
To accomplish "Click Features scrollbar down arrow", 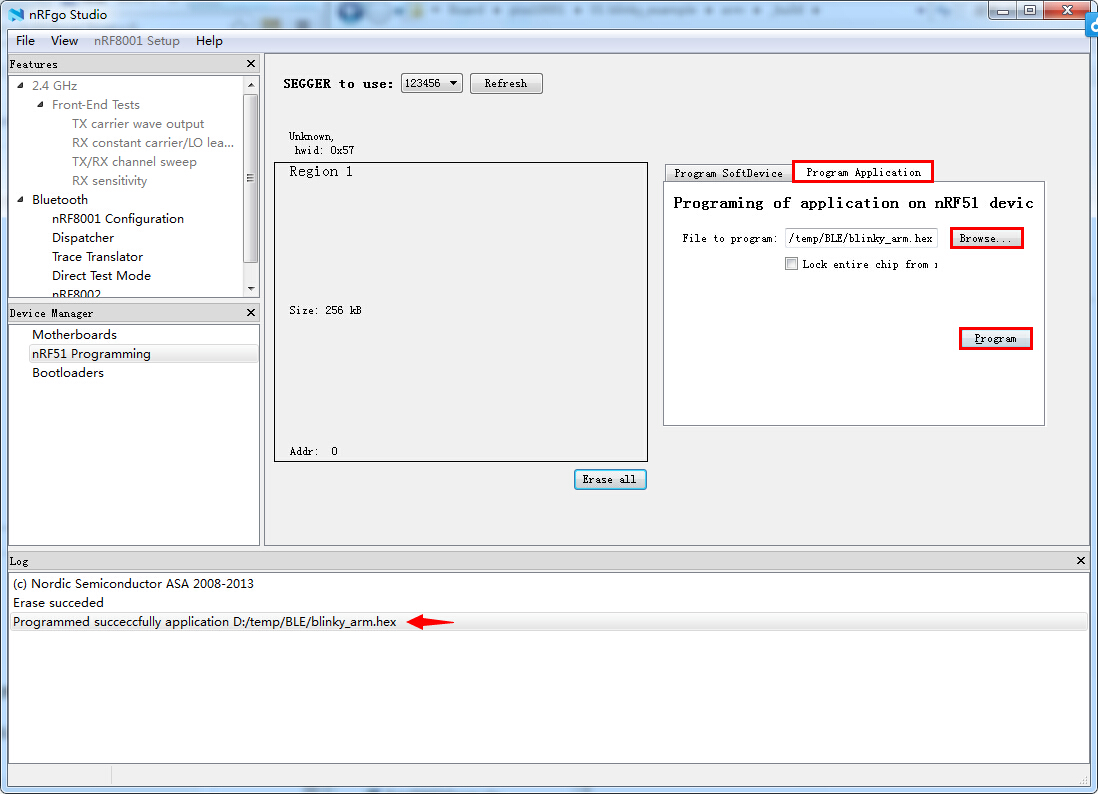I will 251,288.
